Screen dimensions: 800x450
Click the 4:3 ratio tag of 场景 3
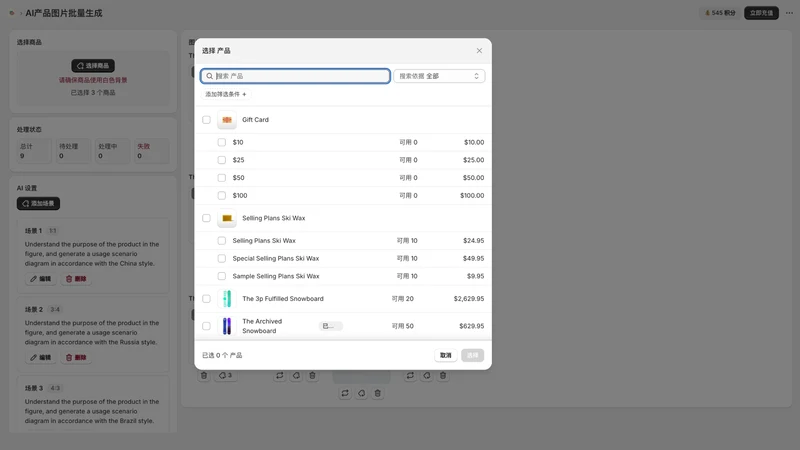point(55,388)
